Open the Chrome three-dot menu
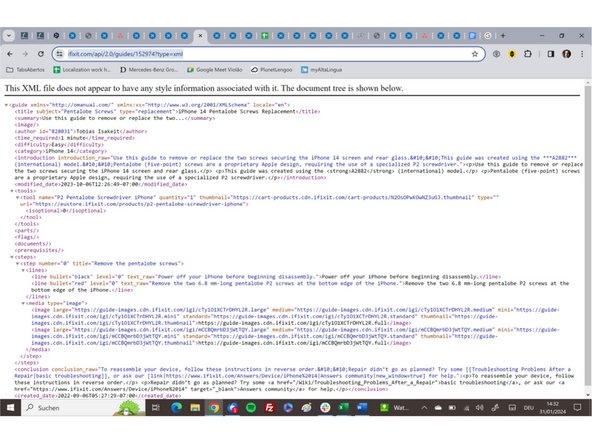The height and width of the screenshot is (444, 592). coord(582,54)
